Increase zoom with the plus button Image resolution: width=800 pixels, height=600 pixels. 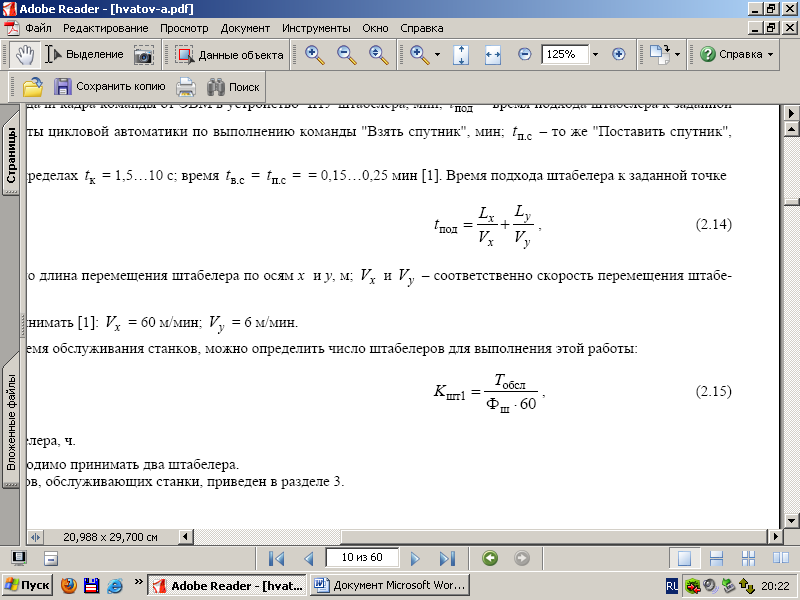point(618,55)
